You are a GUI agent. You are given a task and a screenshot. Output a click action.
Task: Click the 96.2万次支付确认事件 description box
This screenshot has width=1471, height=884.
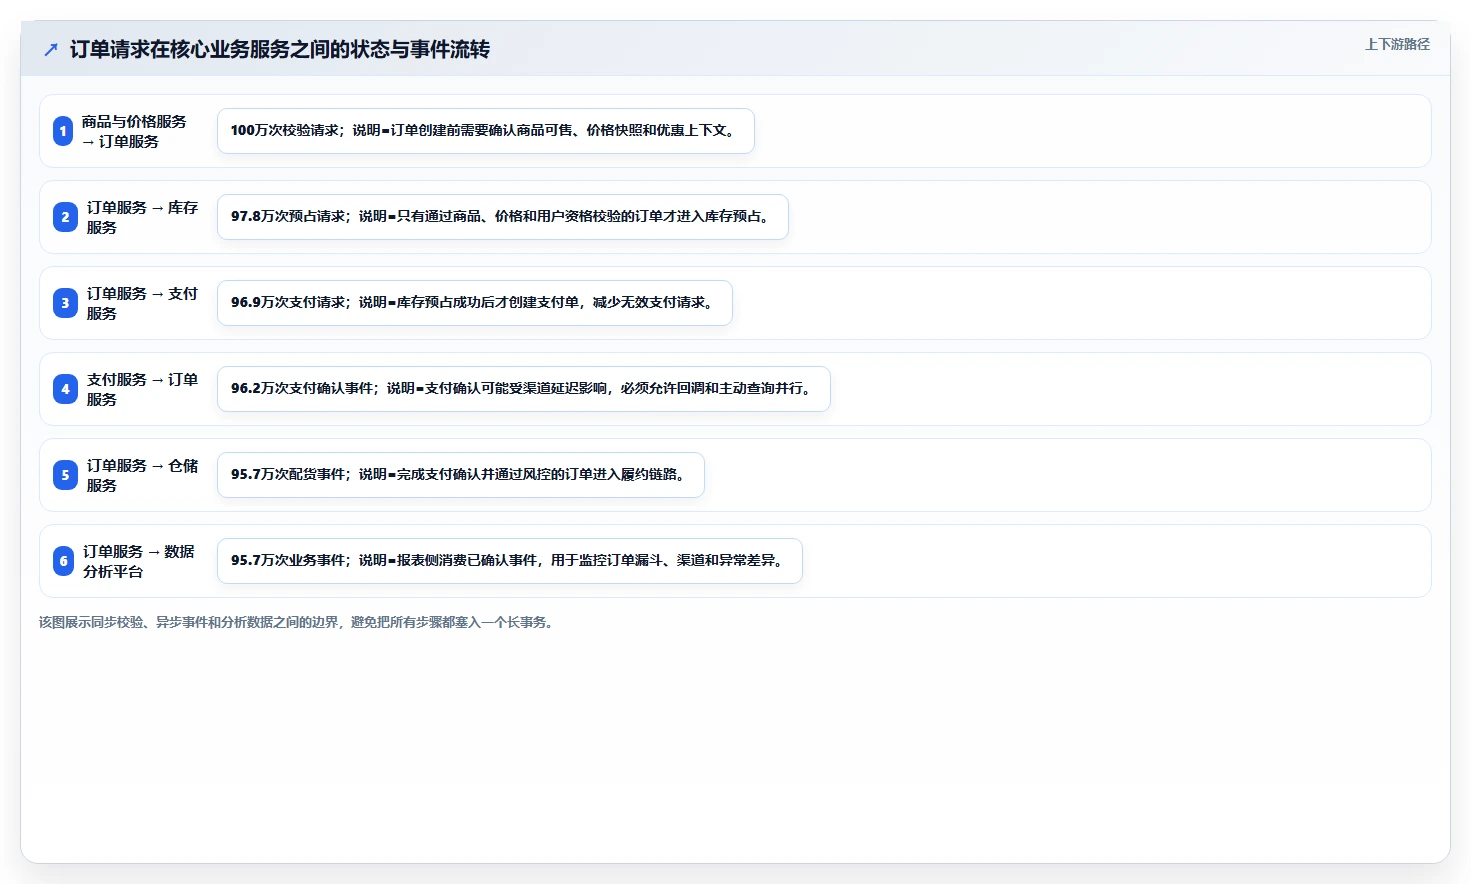pyautogui.click(x=524, y=389)
